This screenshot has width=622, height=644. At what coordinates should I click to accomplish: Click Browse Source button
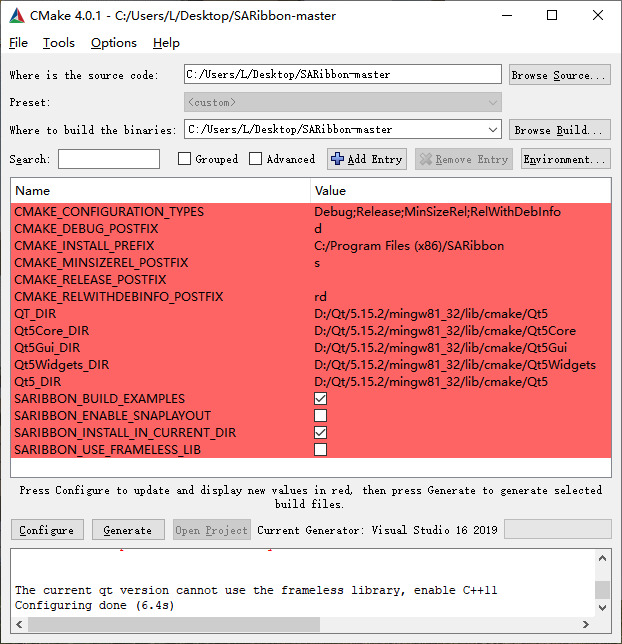[x=560, y=75]
